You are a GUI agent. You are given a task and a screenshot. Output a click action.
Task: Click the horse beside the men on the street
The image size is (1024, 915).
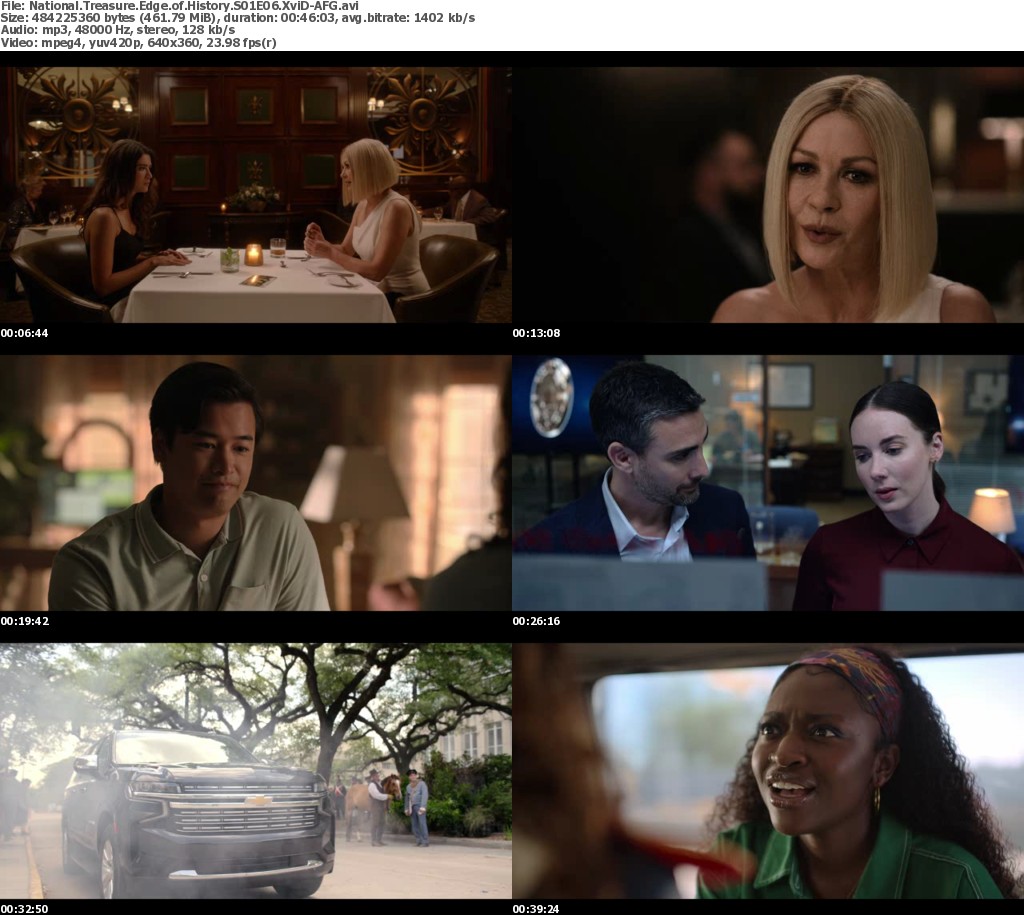coord(356,800)
